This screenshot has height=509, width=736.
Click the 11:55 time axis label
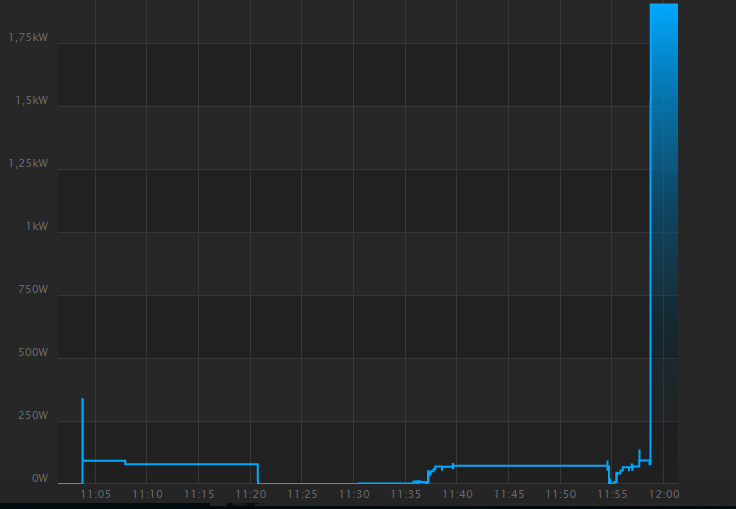point(612,494)
